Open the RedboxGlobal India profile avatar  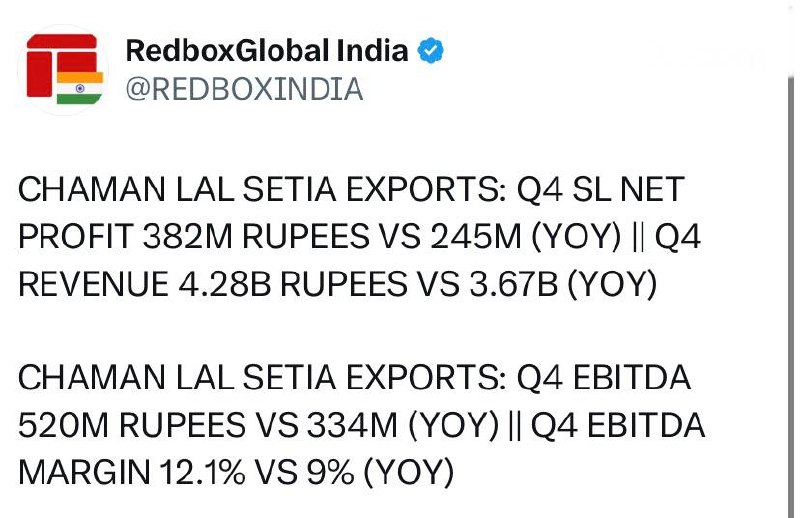63,70
